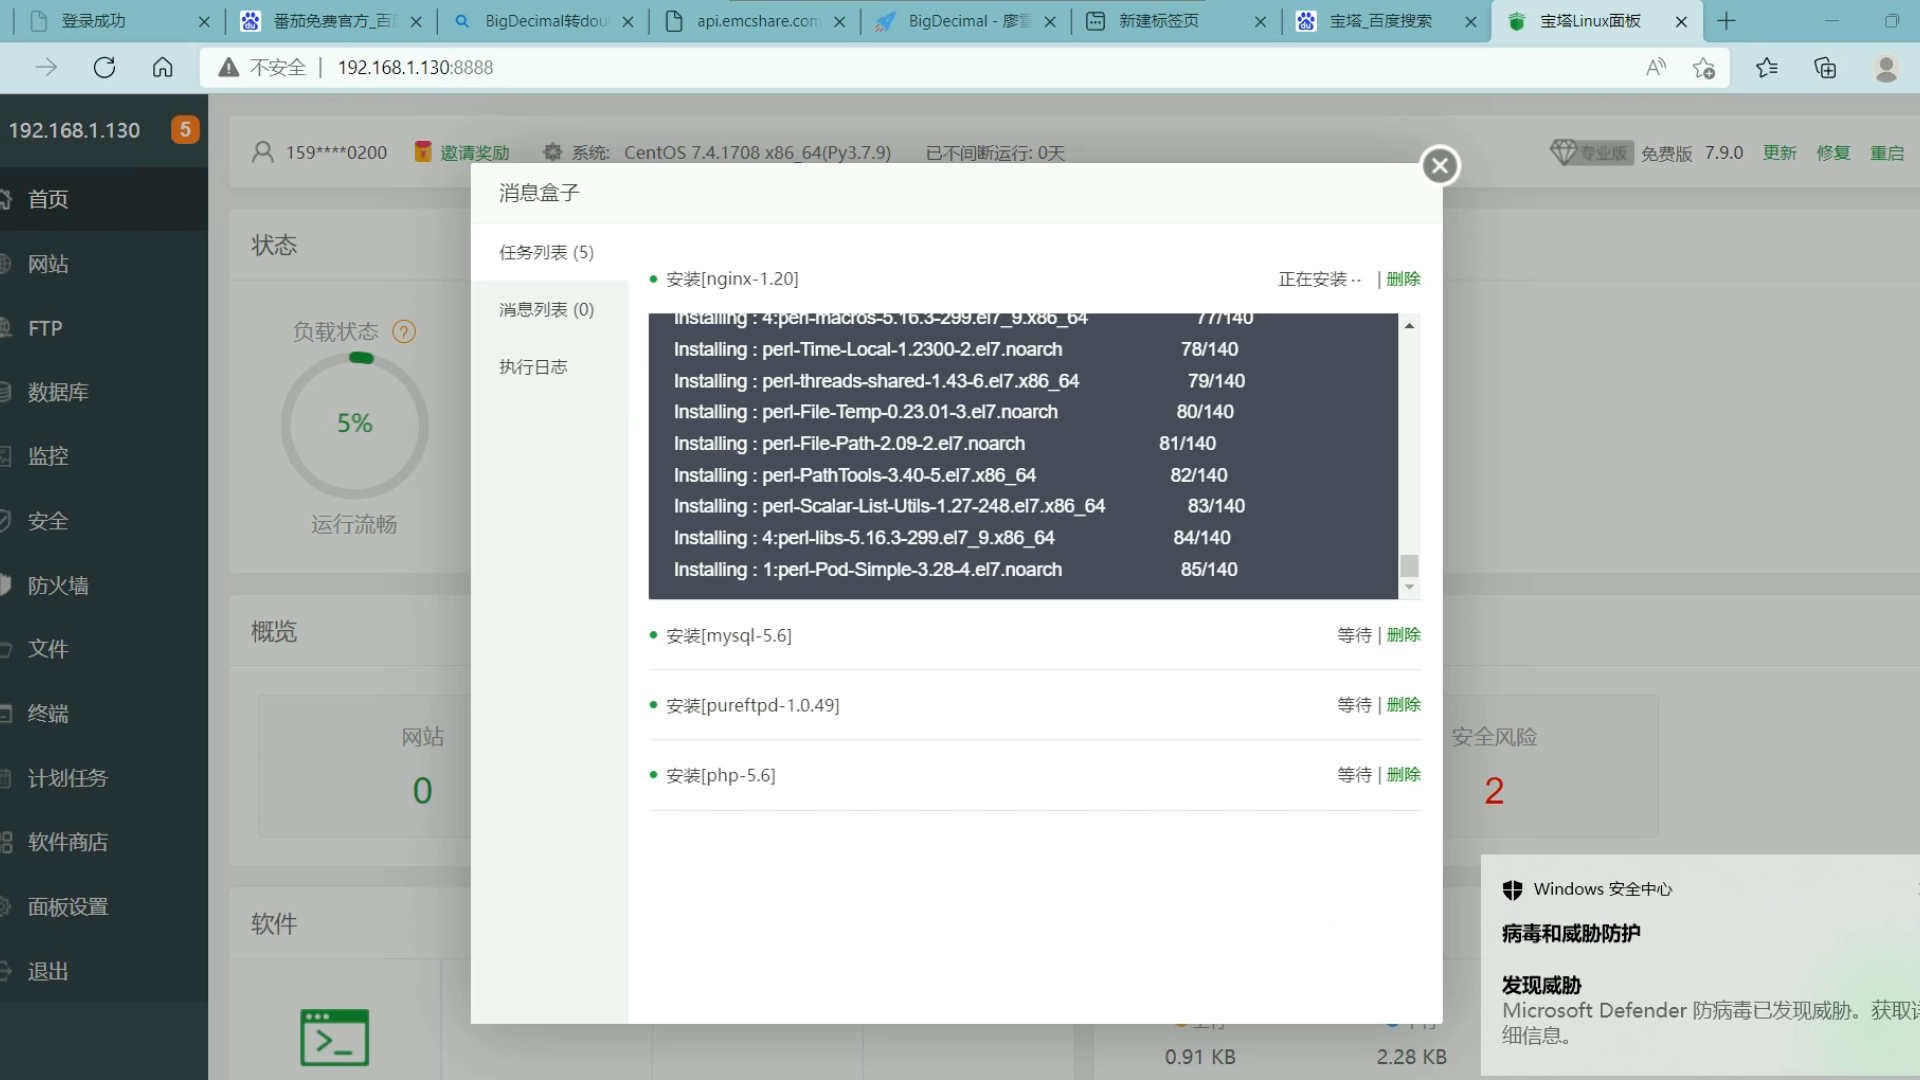Click the system gear icon before 系统

[552, 152]
